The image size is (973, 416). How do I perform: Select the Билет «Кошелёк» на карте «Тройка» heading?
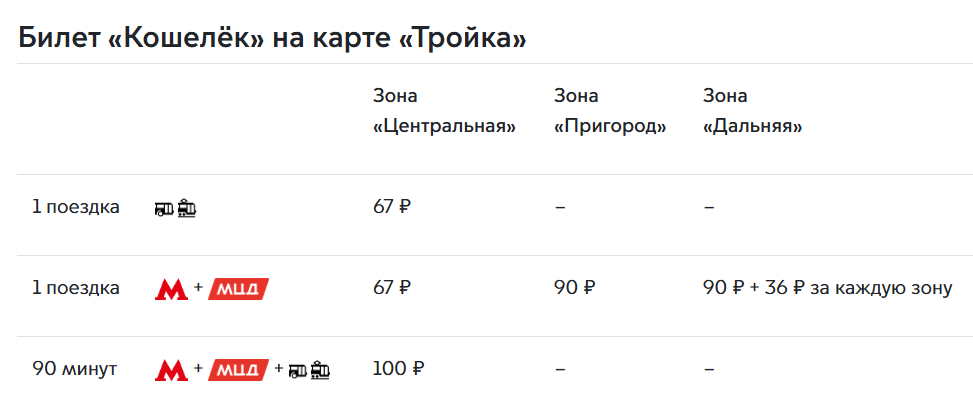(272, 38)
